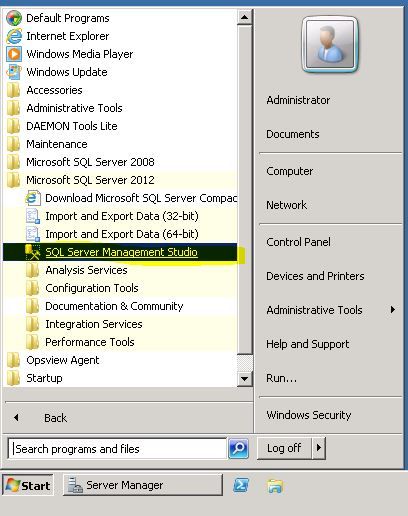Open Documents from the right pane
Screen dimensions: 408x516
[293, 134]
